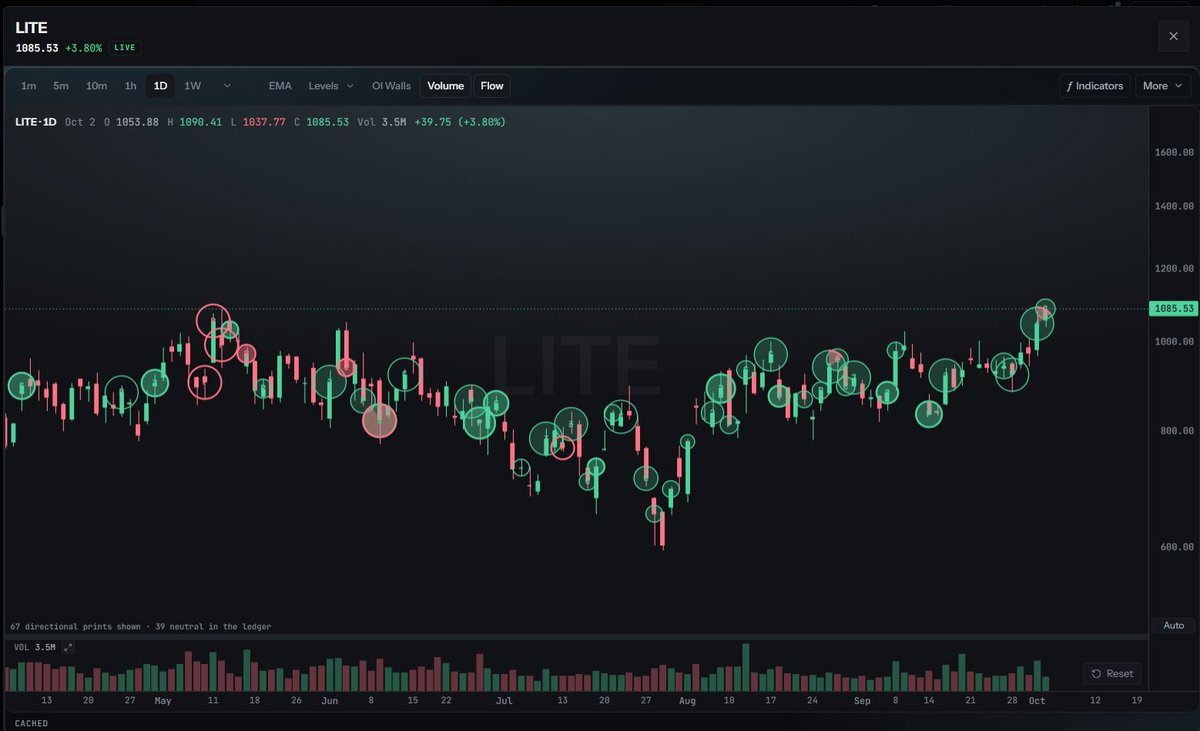This screenshot has width=1200, height=731.
Task: Click the Jul date axis label
Action: [x=504, y=701]
